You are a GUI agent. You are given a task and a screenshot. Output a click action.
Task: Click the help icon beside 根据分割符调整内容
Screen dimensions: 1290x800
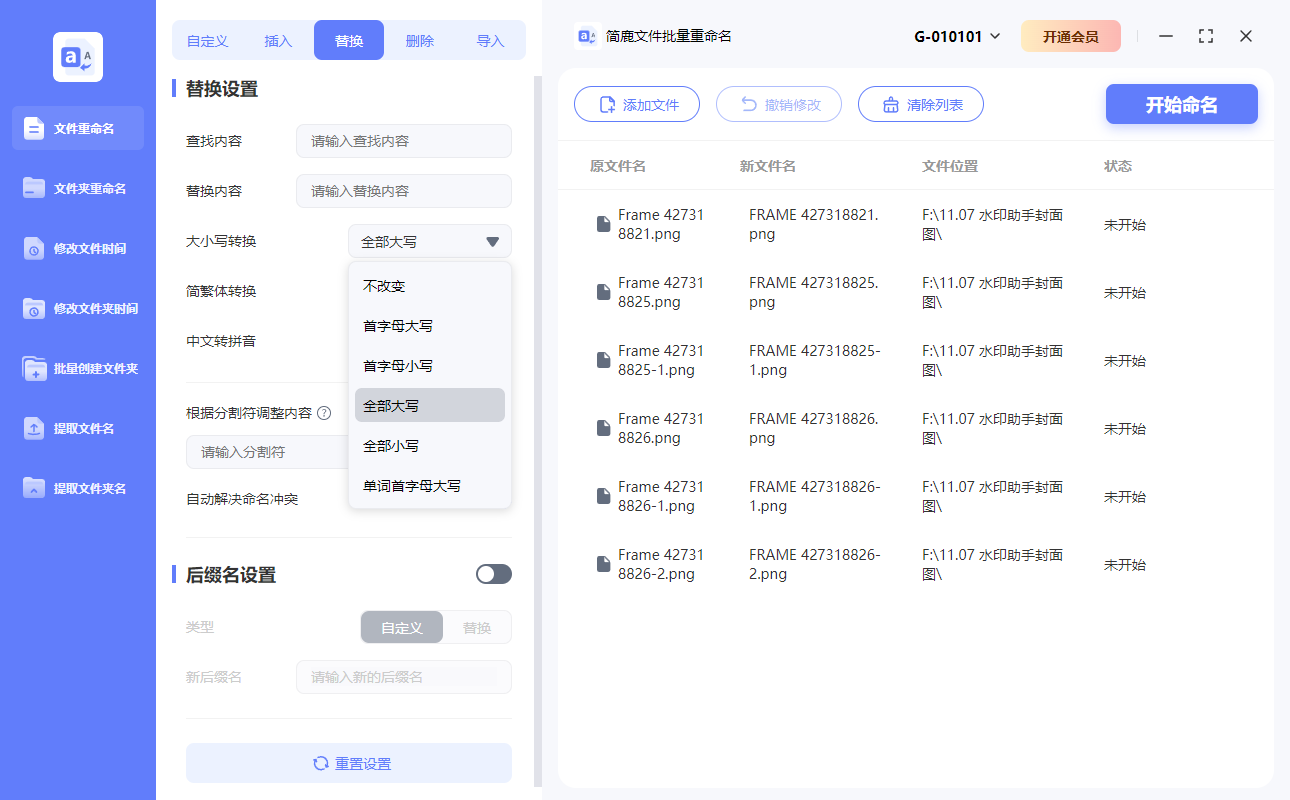point(324,413)
